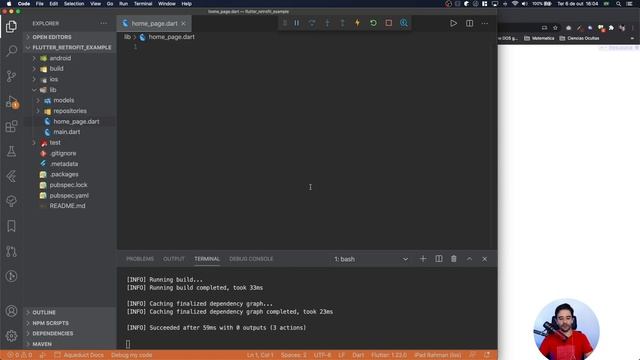Open the Terminal menu in menu bar

click(x=143, y=4)
